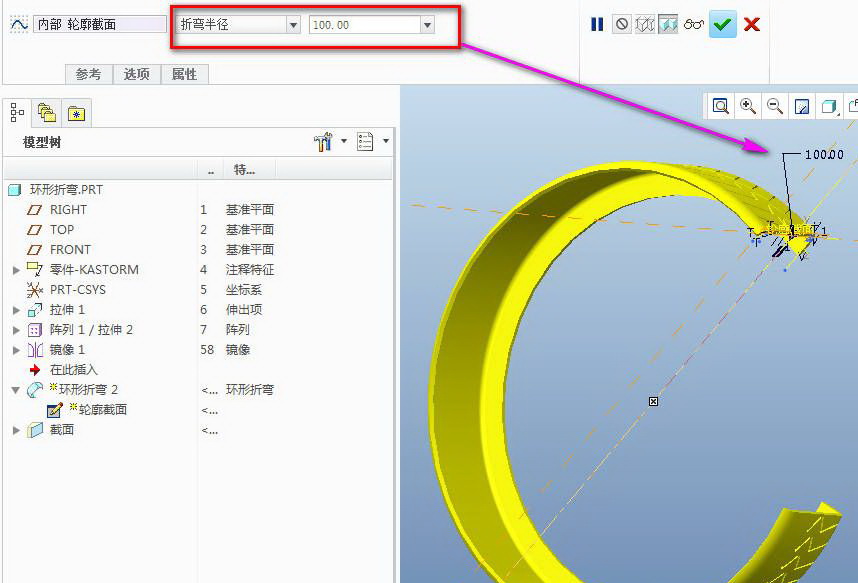The height and width of the screenshot is (583, 858).
Task: Click the 伸出项 feature type cell
Action: click(x=244, y=310)
